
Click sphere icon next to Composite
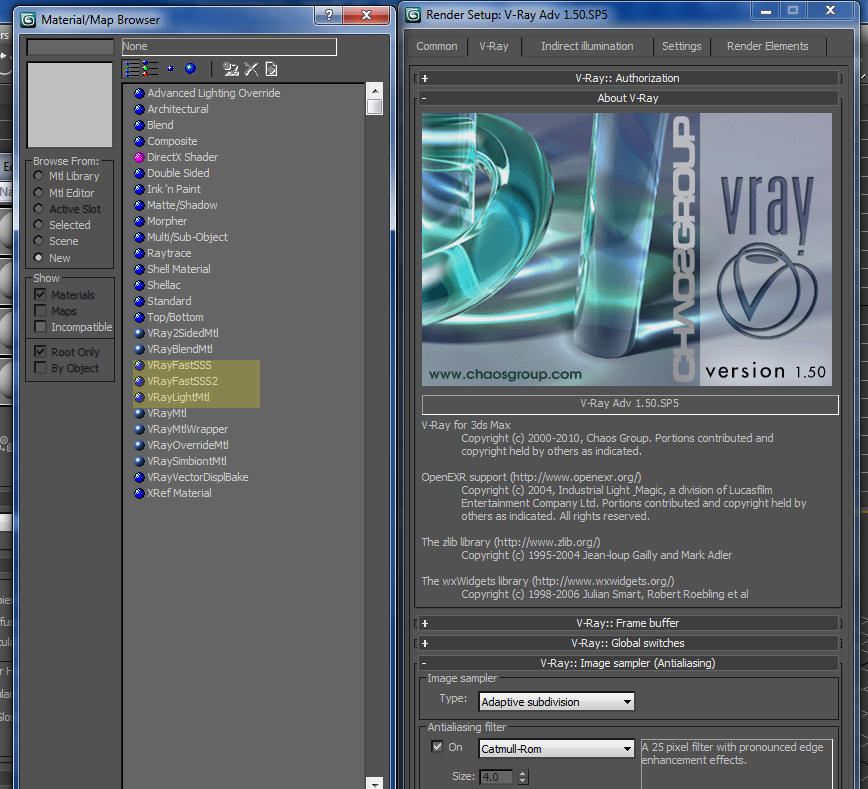pyautogui.click(x=139, y=142)
